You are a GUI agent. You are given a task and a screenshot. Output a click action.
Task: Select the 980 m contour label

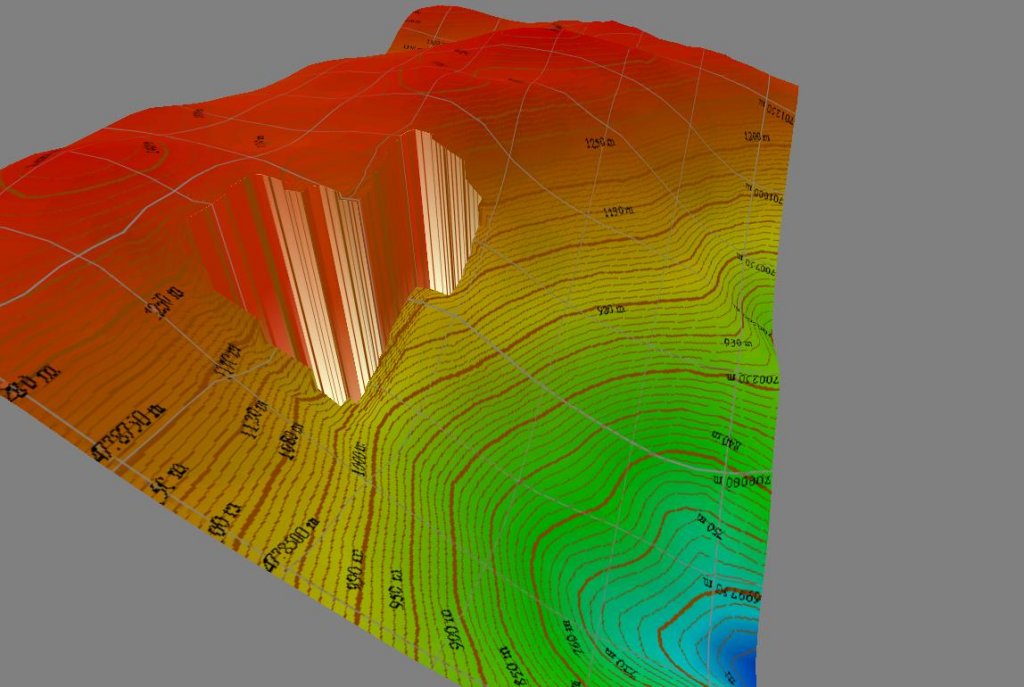click(x=611, y=309)
